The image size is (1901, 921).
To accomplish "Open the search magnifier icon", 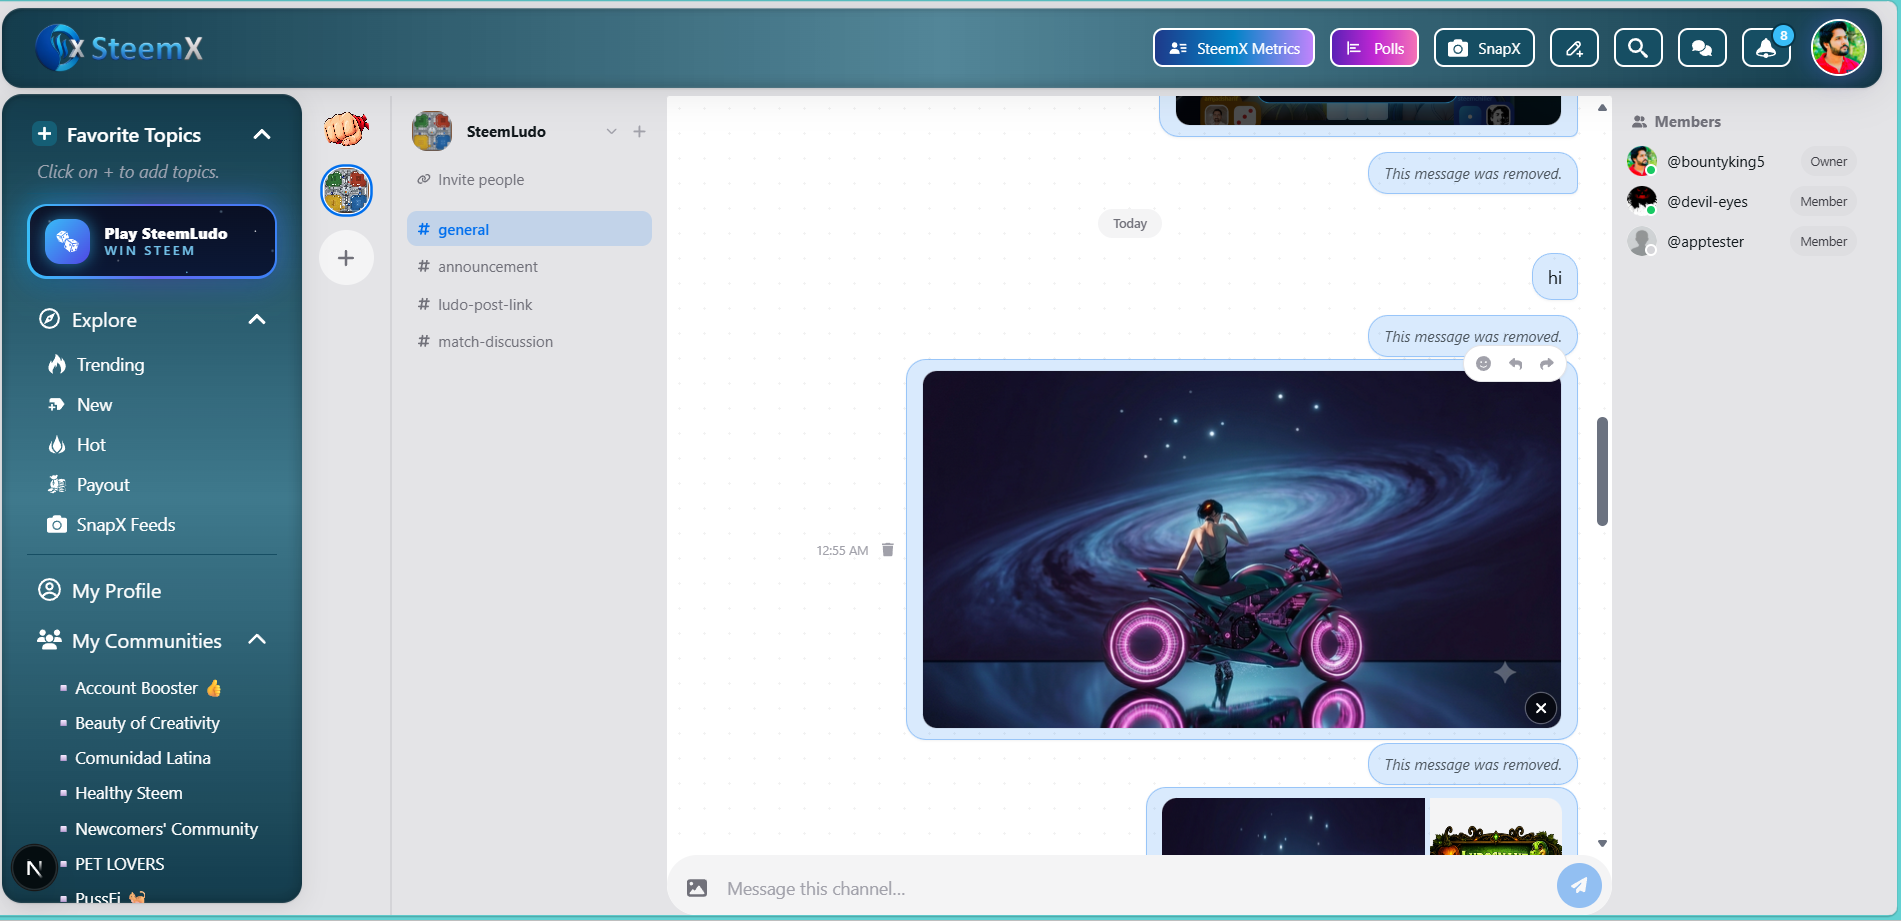I will (1638, 48).
